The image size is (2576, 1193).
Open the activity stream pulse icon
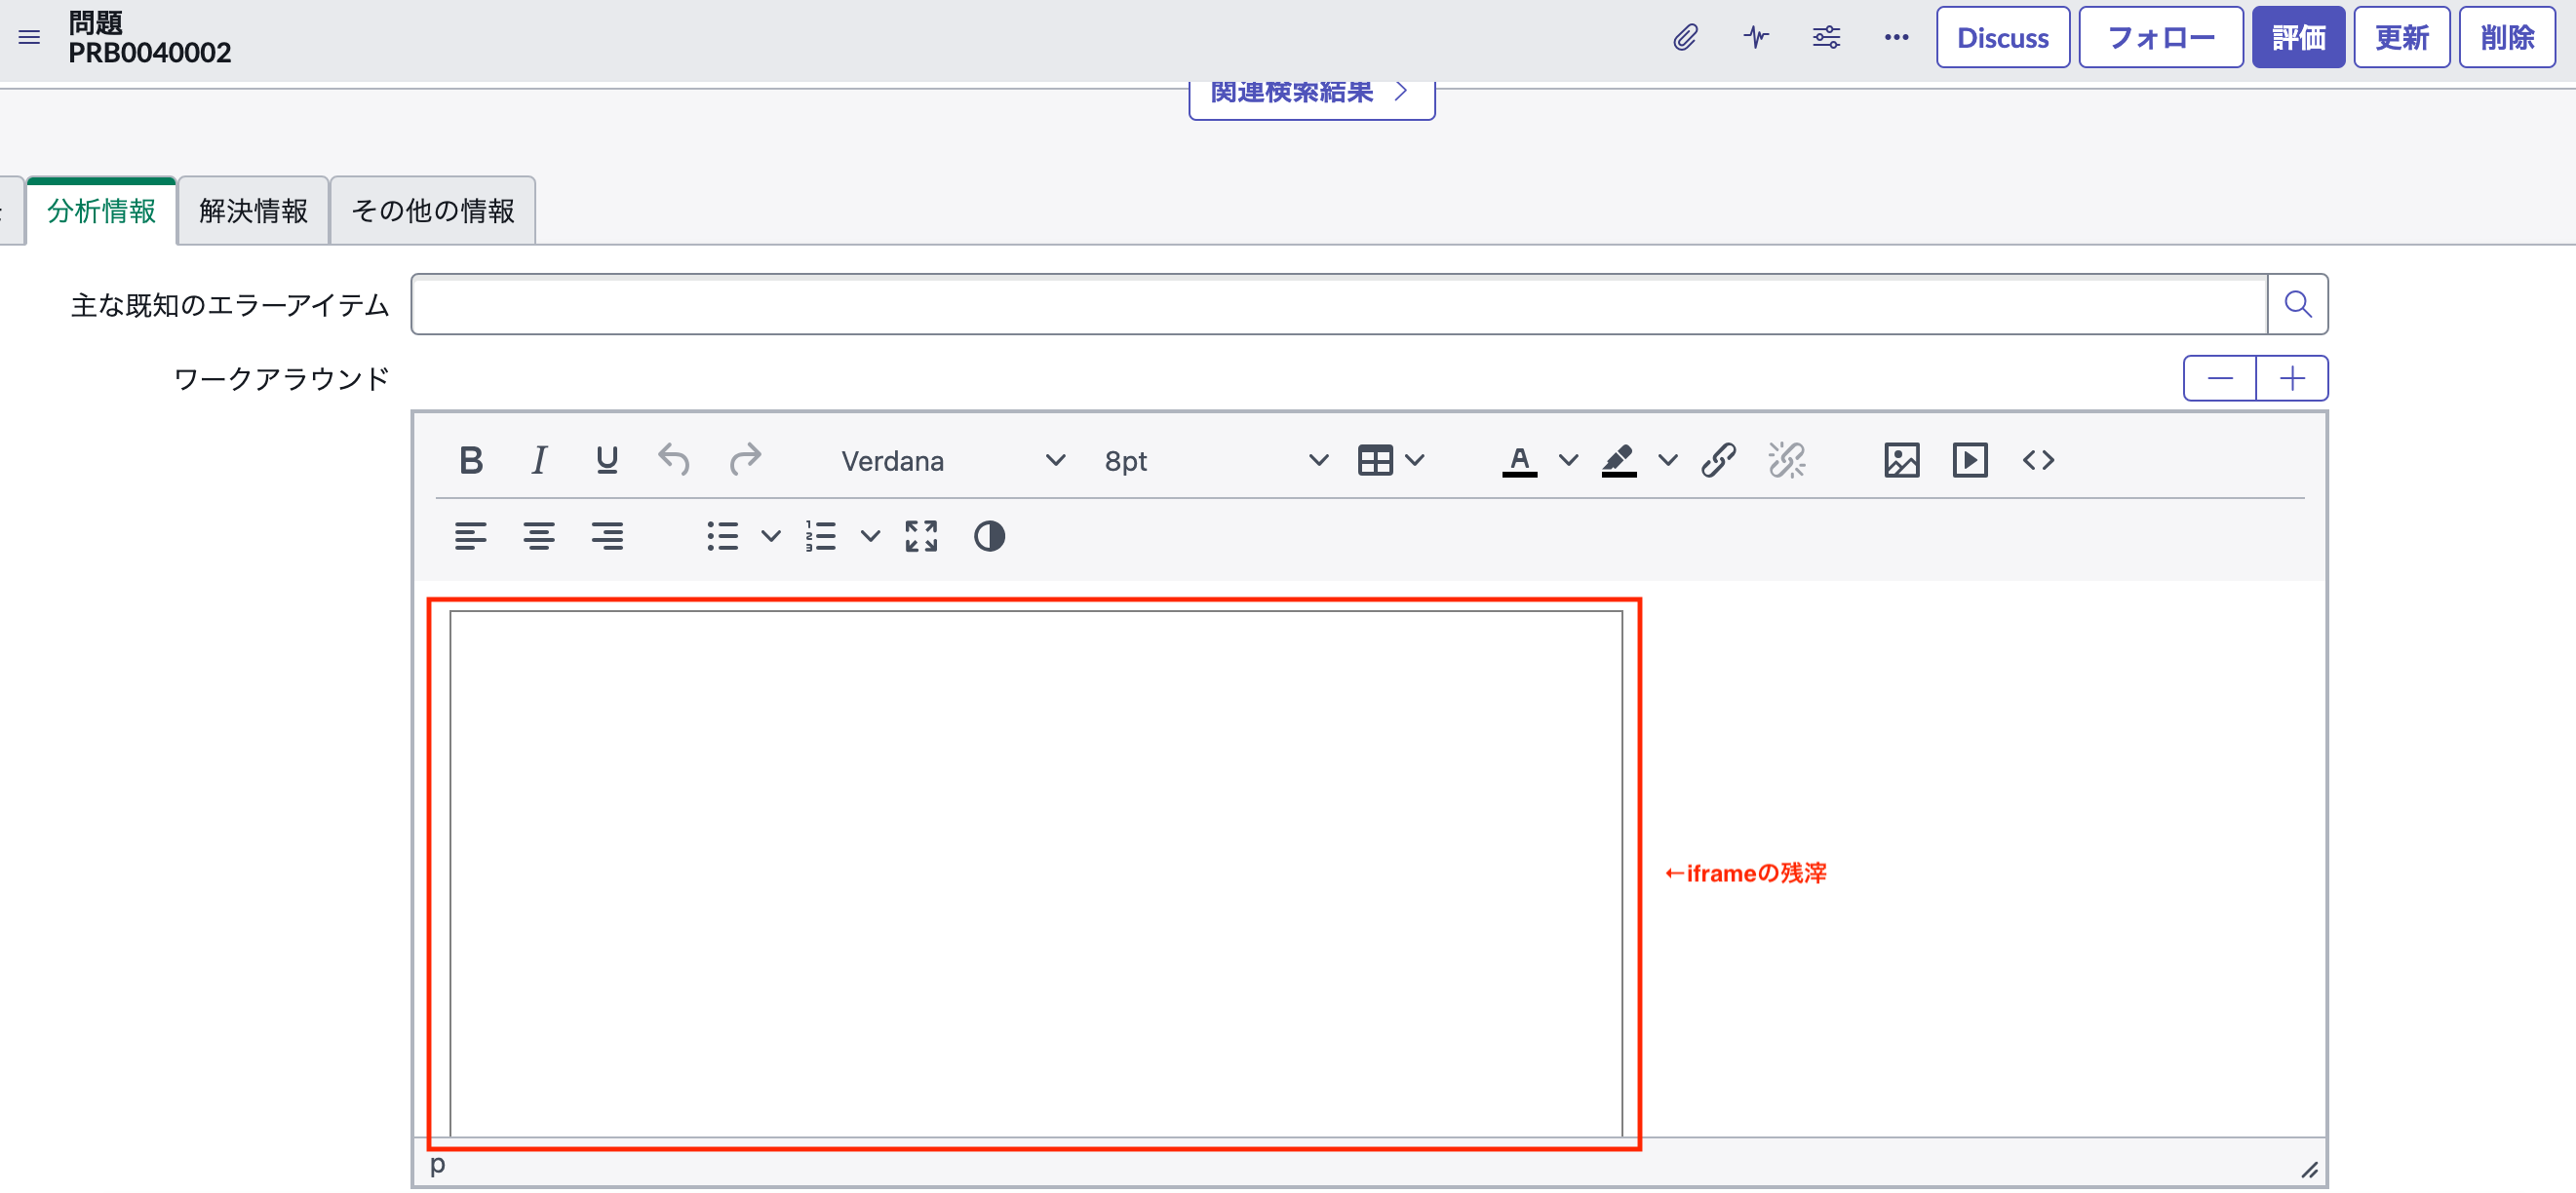coord(1756,38)
